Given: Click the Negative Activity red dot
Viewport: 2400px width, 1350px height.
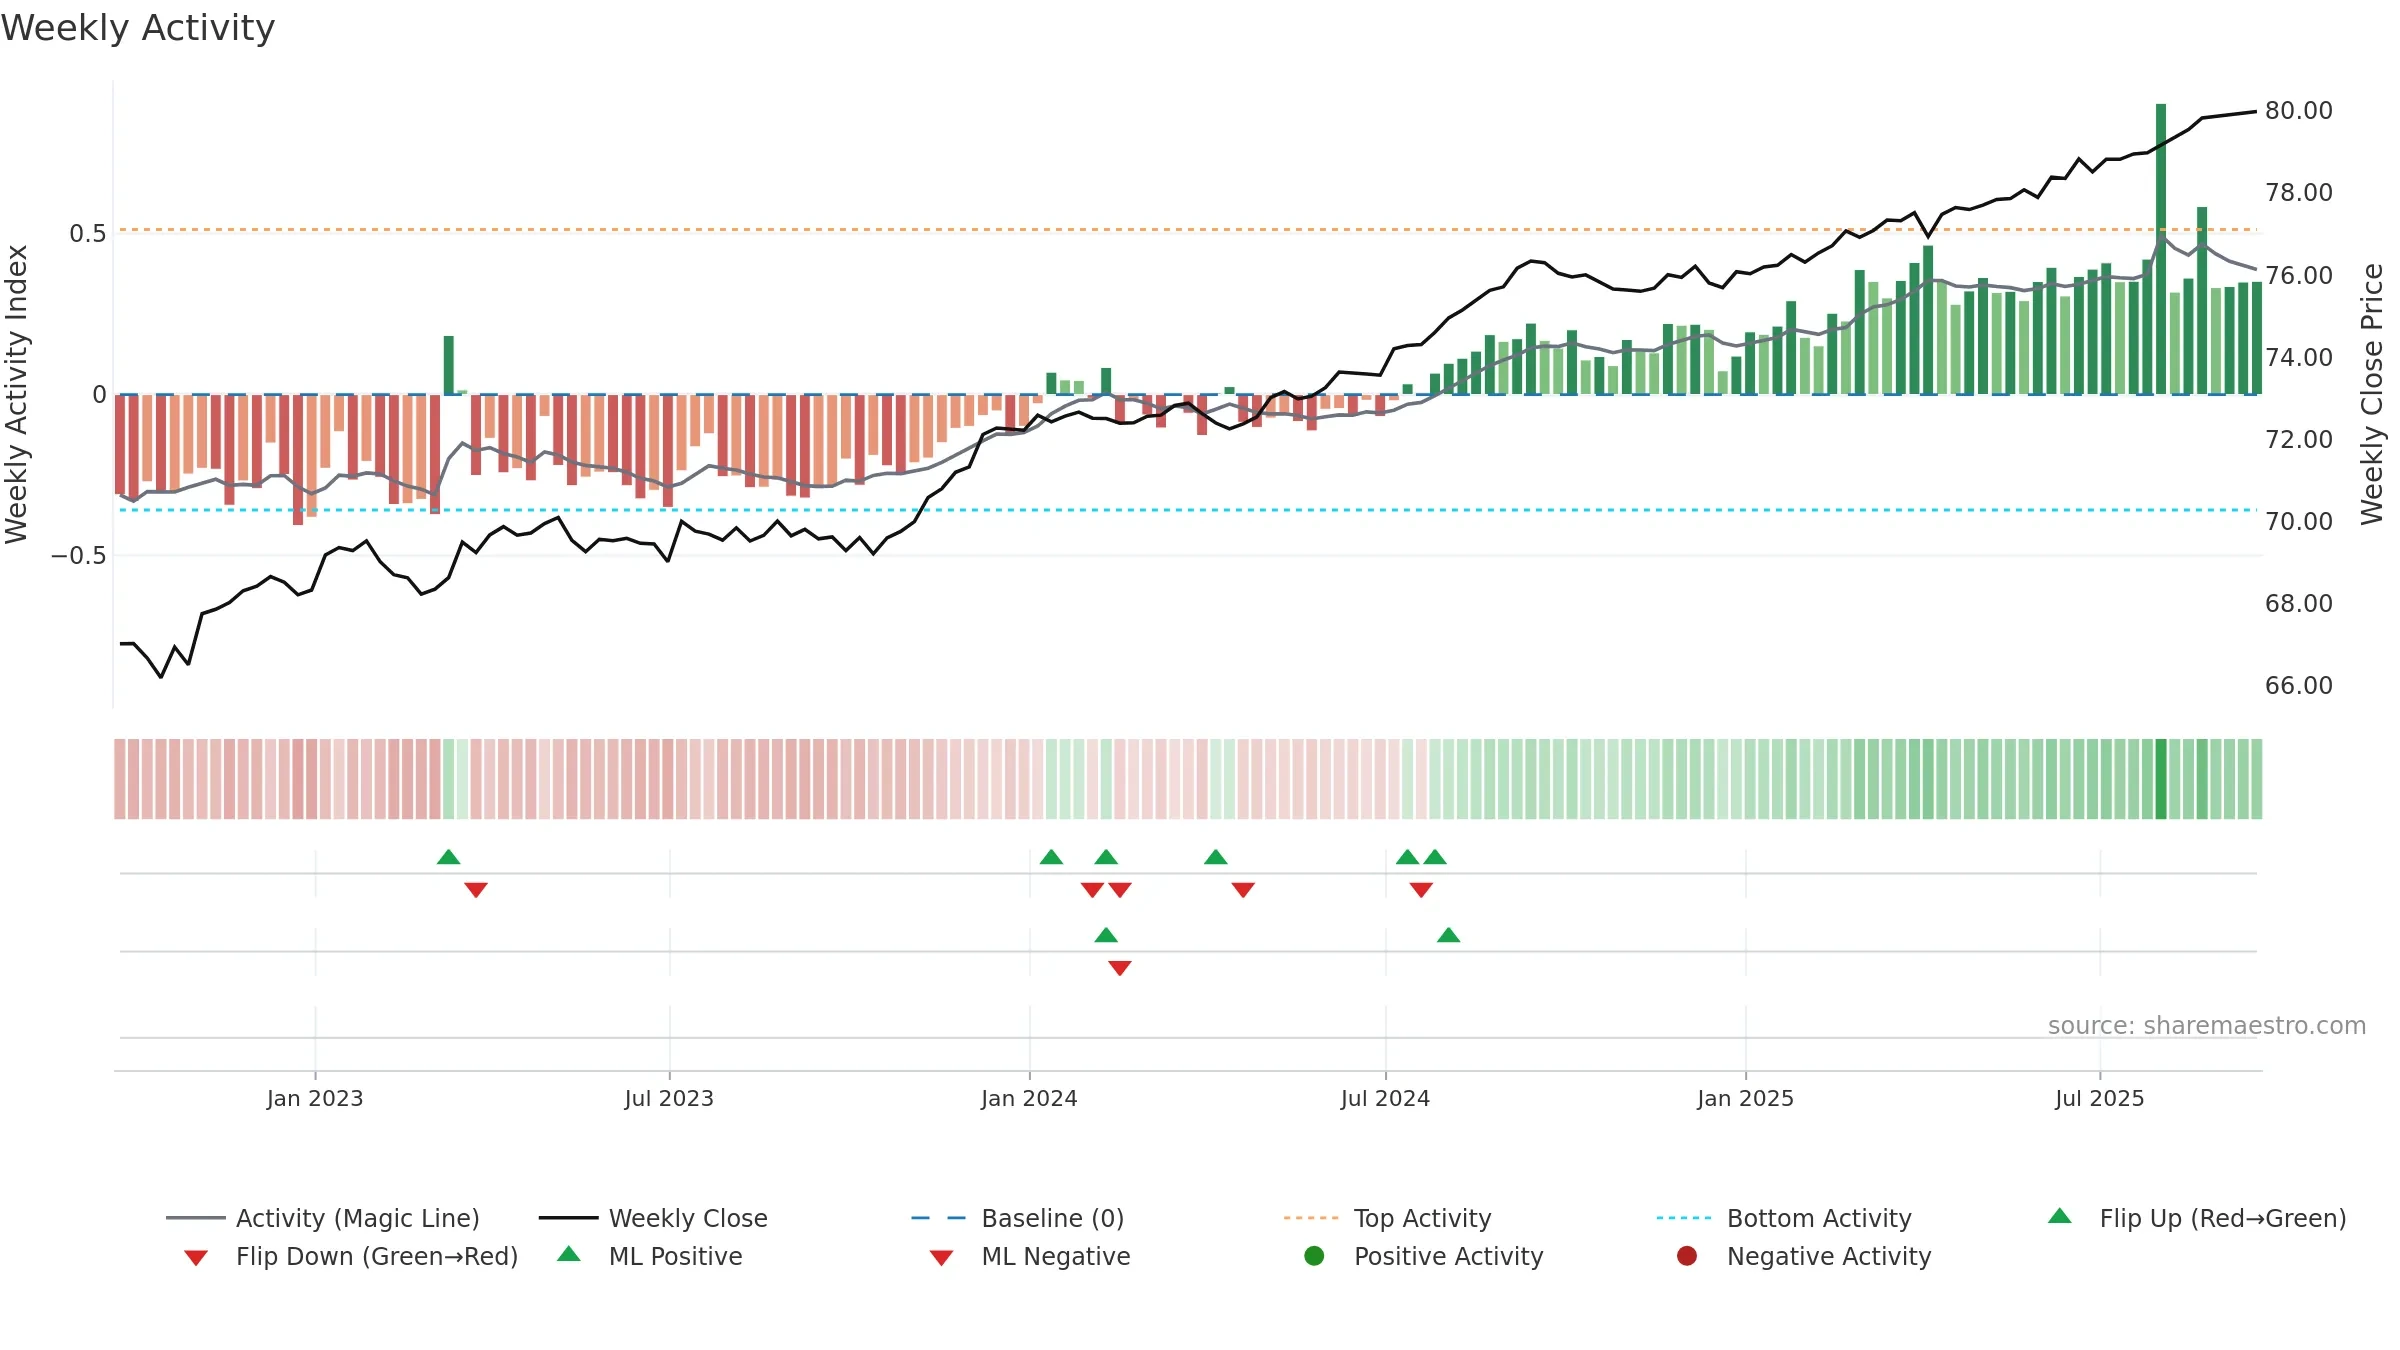Looking at the screenshot, I should point(1687,1256).
